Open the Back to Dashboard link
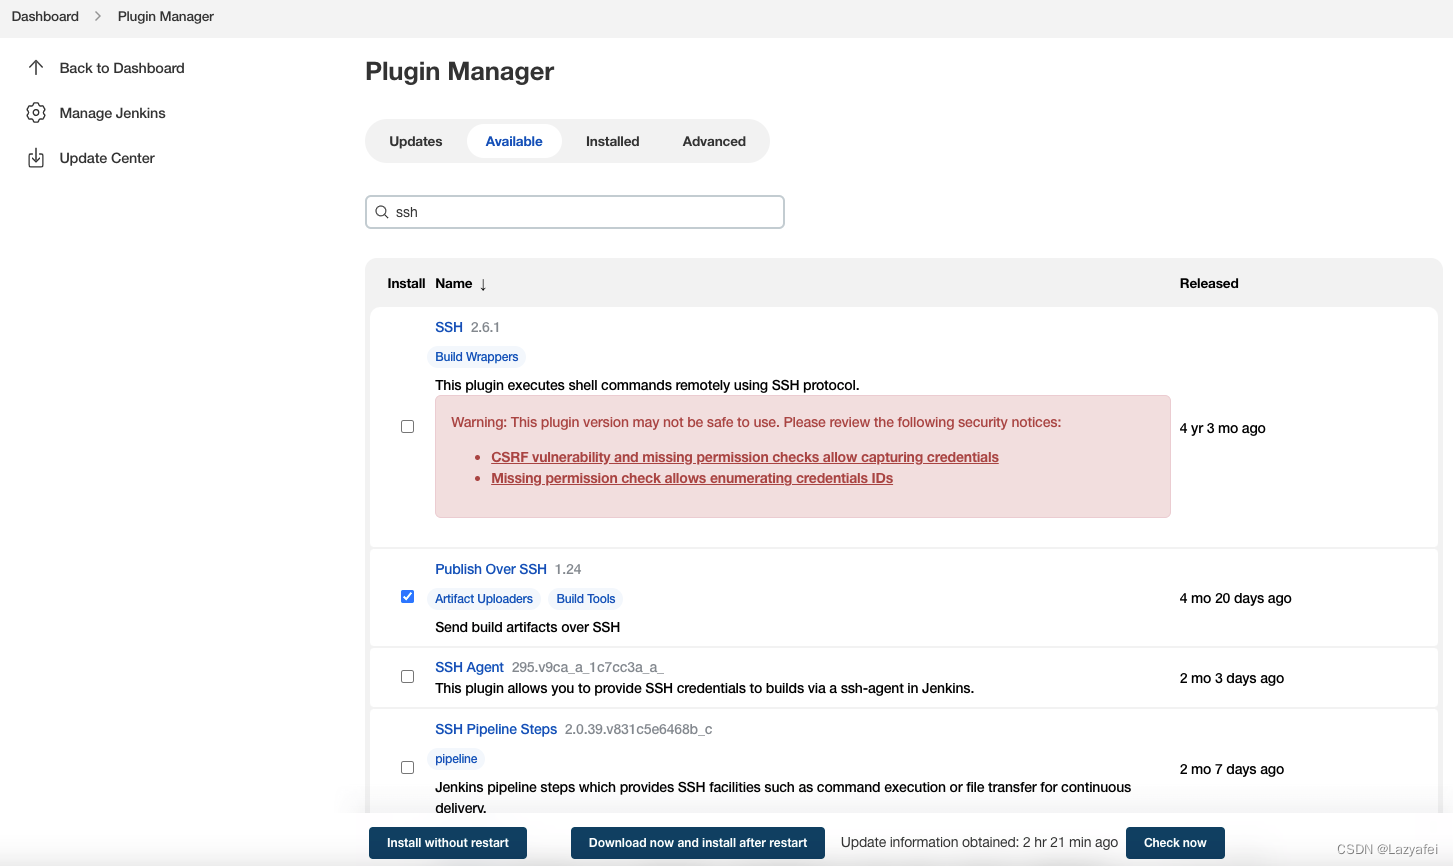Screen dimensions: 1453x866 coord(122,68)
